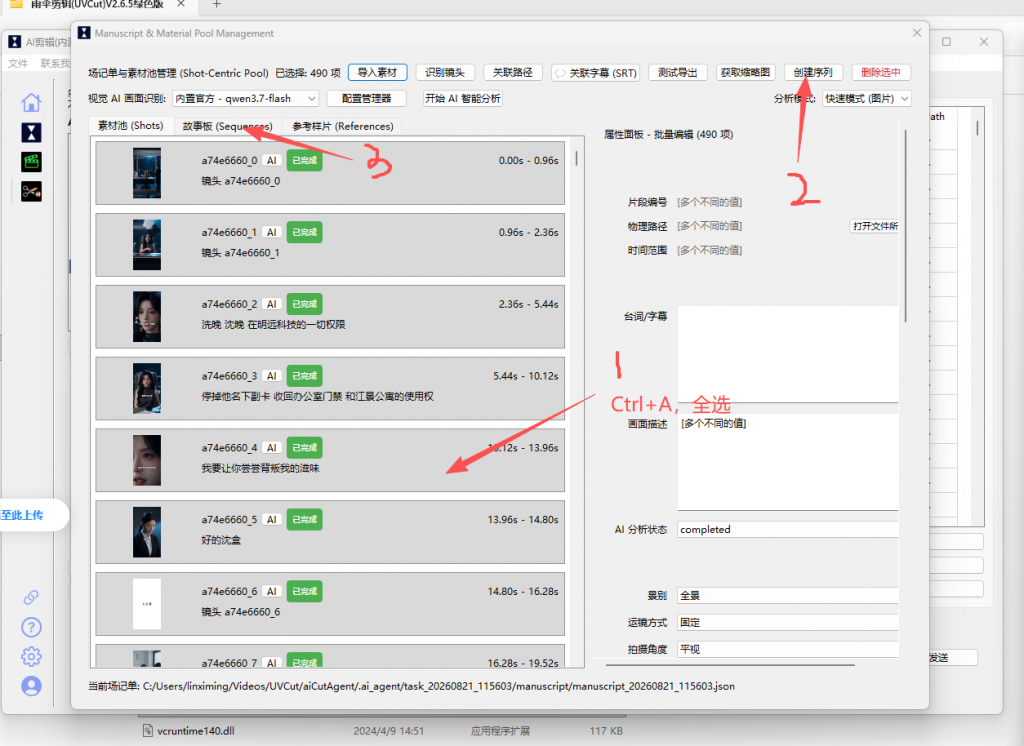The width and height of the screenshot is (1024, 746).
Task: Click the 景别 input field
Action: (x=788, y=595)
